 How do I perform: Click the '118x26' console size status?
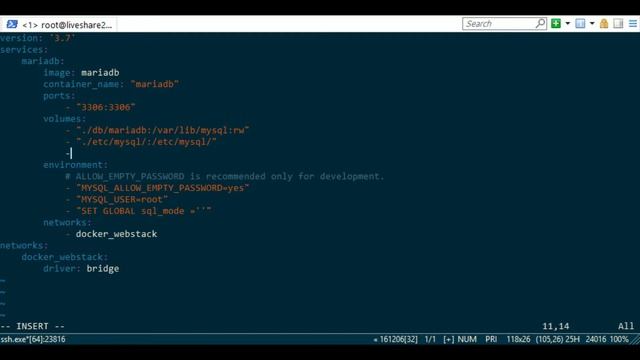[518, 339]
